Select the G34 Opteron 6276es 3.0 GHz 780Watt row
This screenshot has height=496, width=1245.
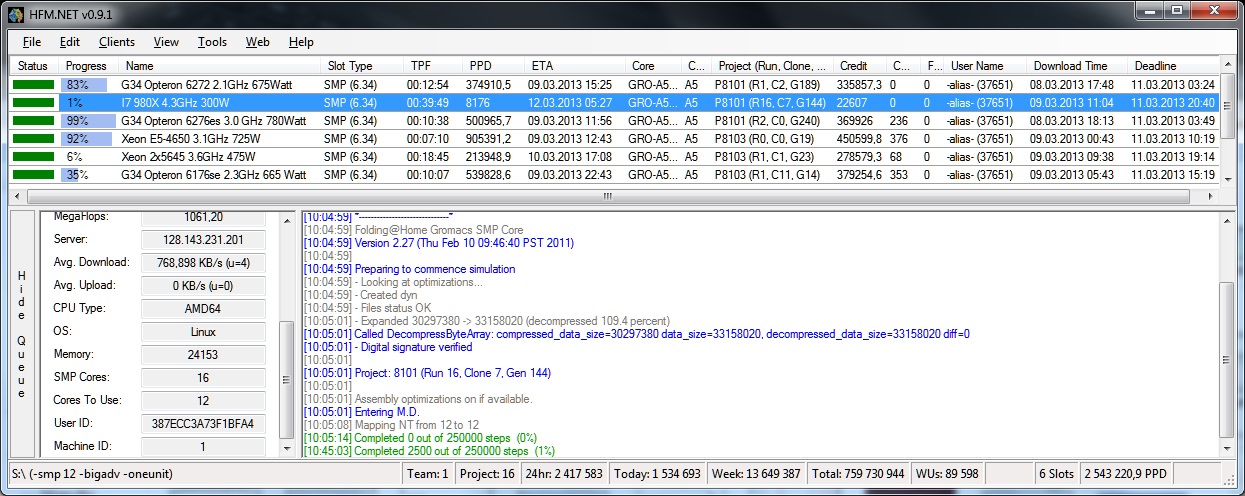[614, 120]
